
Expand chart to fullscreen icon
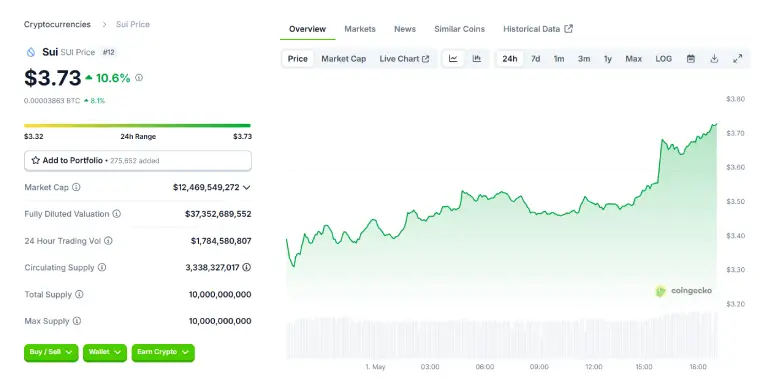[x=738, y=58]
